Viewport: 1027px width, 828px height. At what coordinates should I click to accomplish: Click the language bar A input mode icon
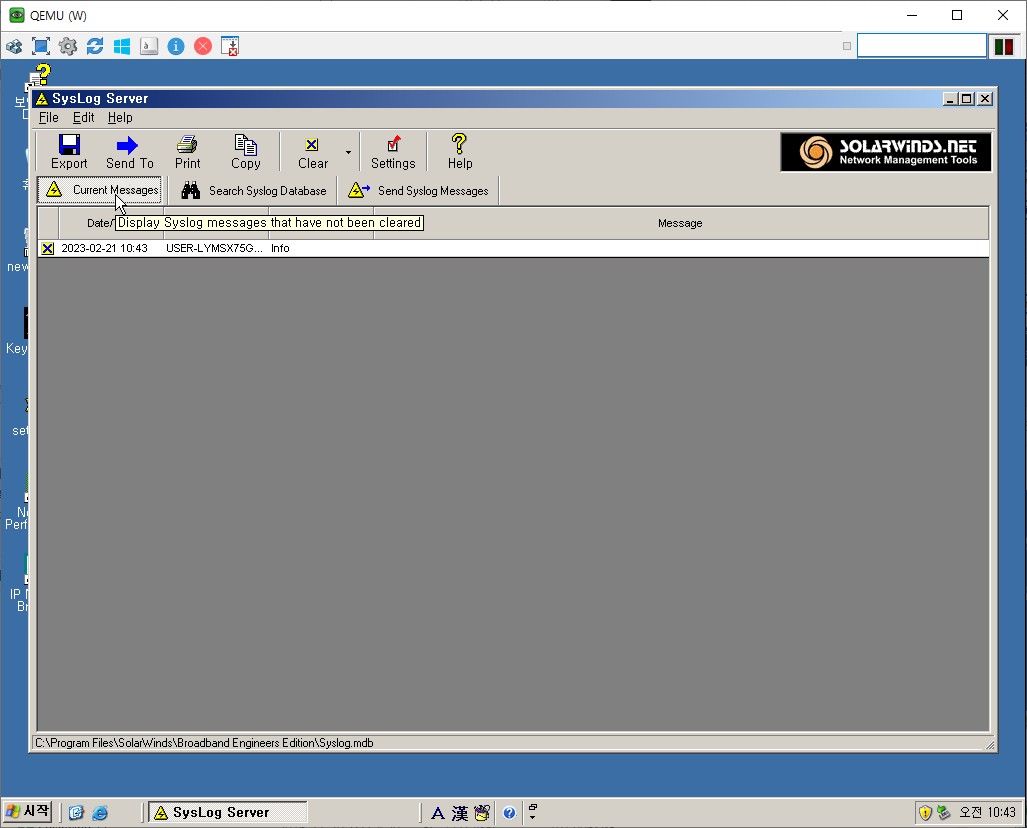pyautogui.click(x=438, y=814)
